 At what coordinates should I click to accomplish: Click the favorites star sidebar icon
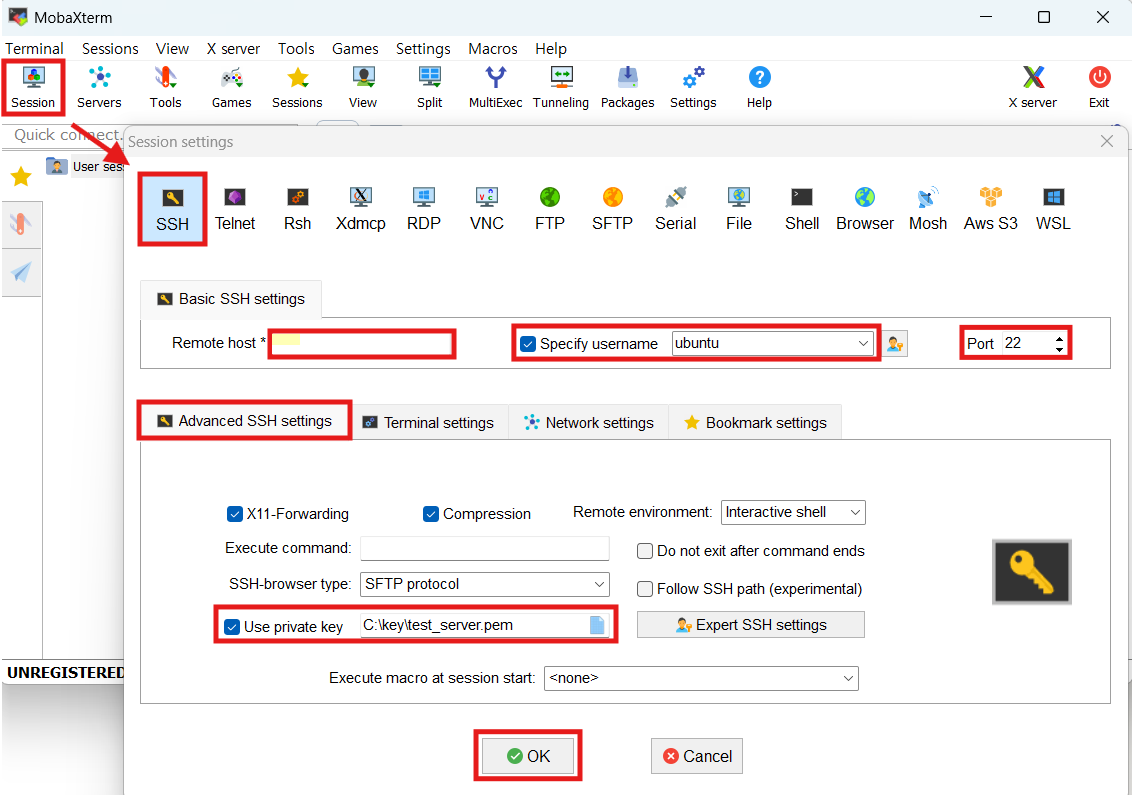click(x=21, y=176)
